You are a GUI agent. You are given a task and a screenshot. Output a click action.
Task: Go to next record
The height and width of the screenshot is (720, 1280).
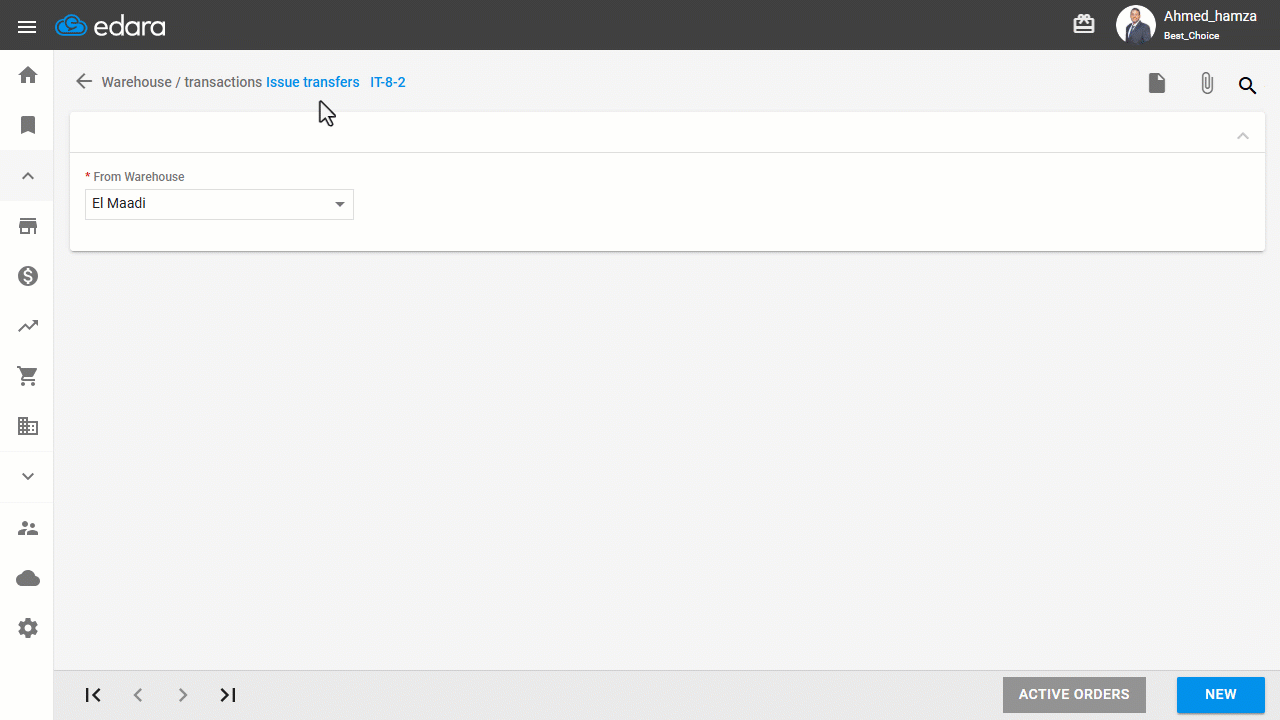(182, 695)
